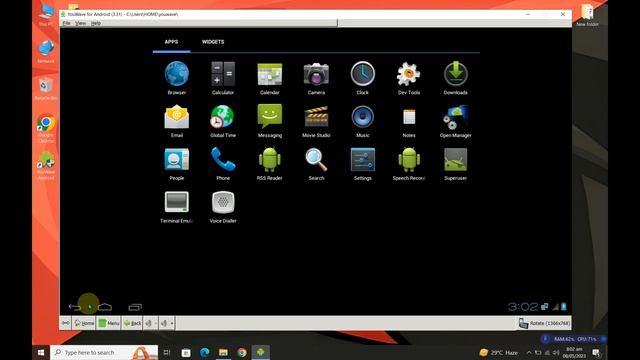Select New folder on desktop

587,16
